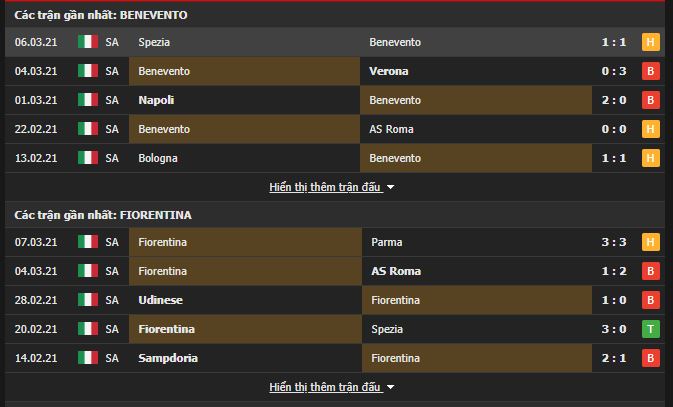Click dropdown arrow beside Benevento's show more link

[x=391, y=188]
